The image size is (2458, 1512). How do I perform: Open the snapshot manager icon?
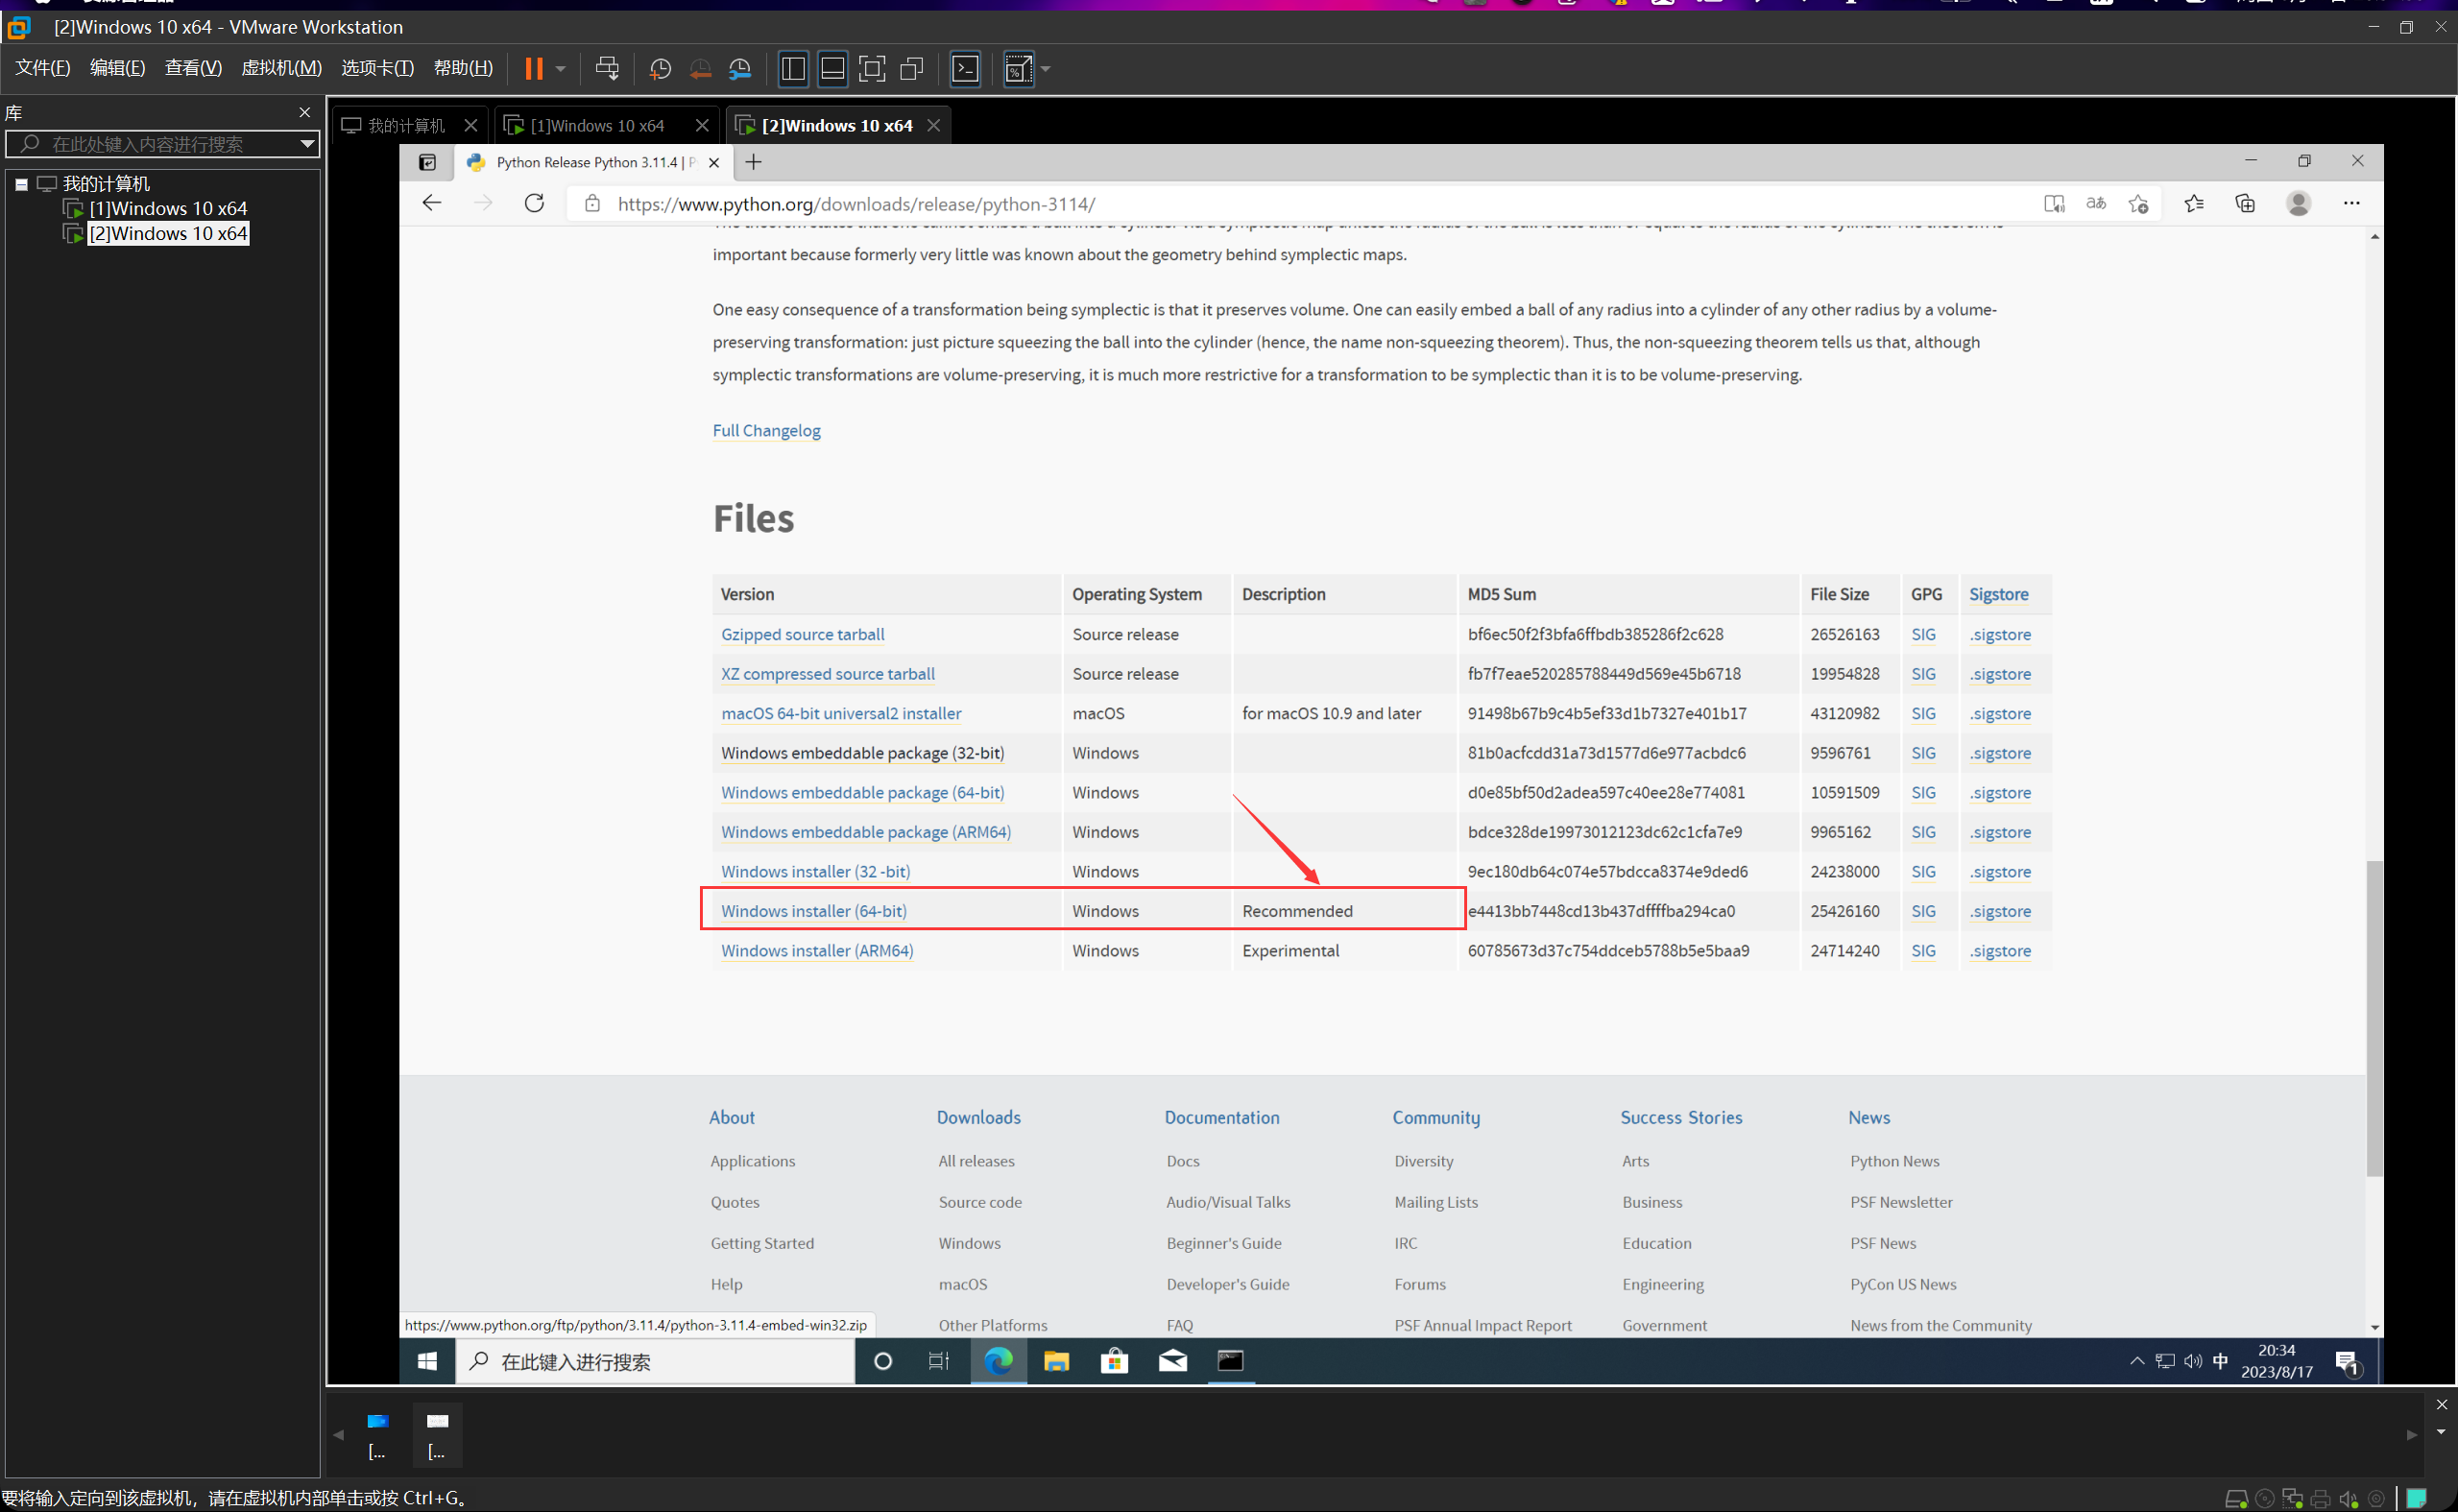click(x=740, y=68)
